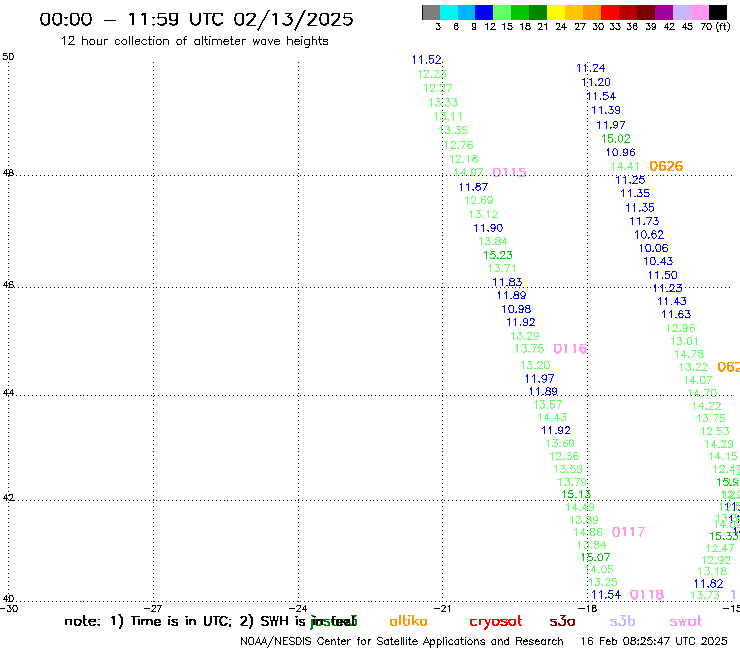Click the cryosat satellite legend label

(x=496, y=622)
